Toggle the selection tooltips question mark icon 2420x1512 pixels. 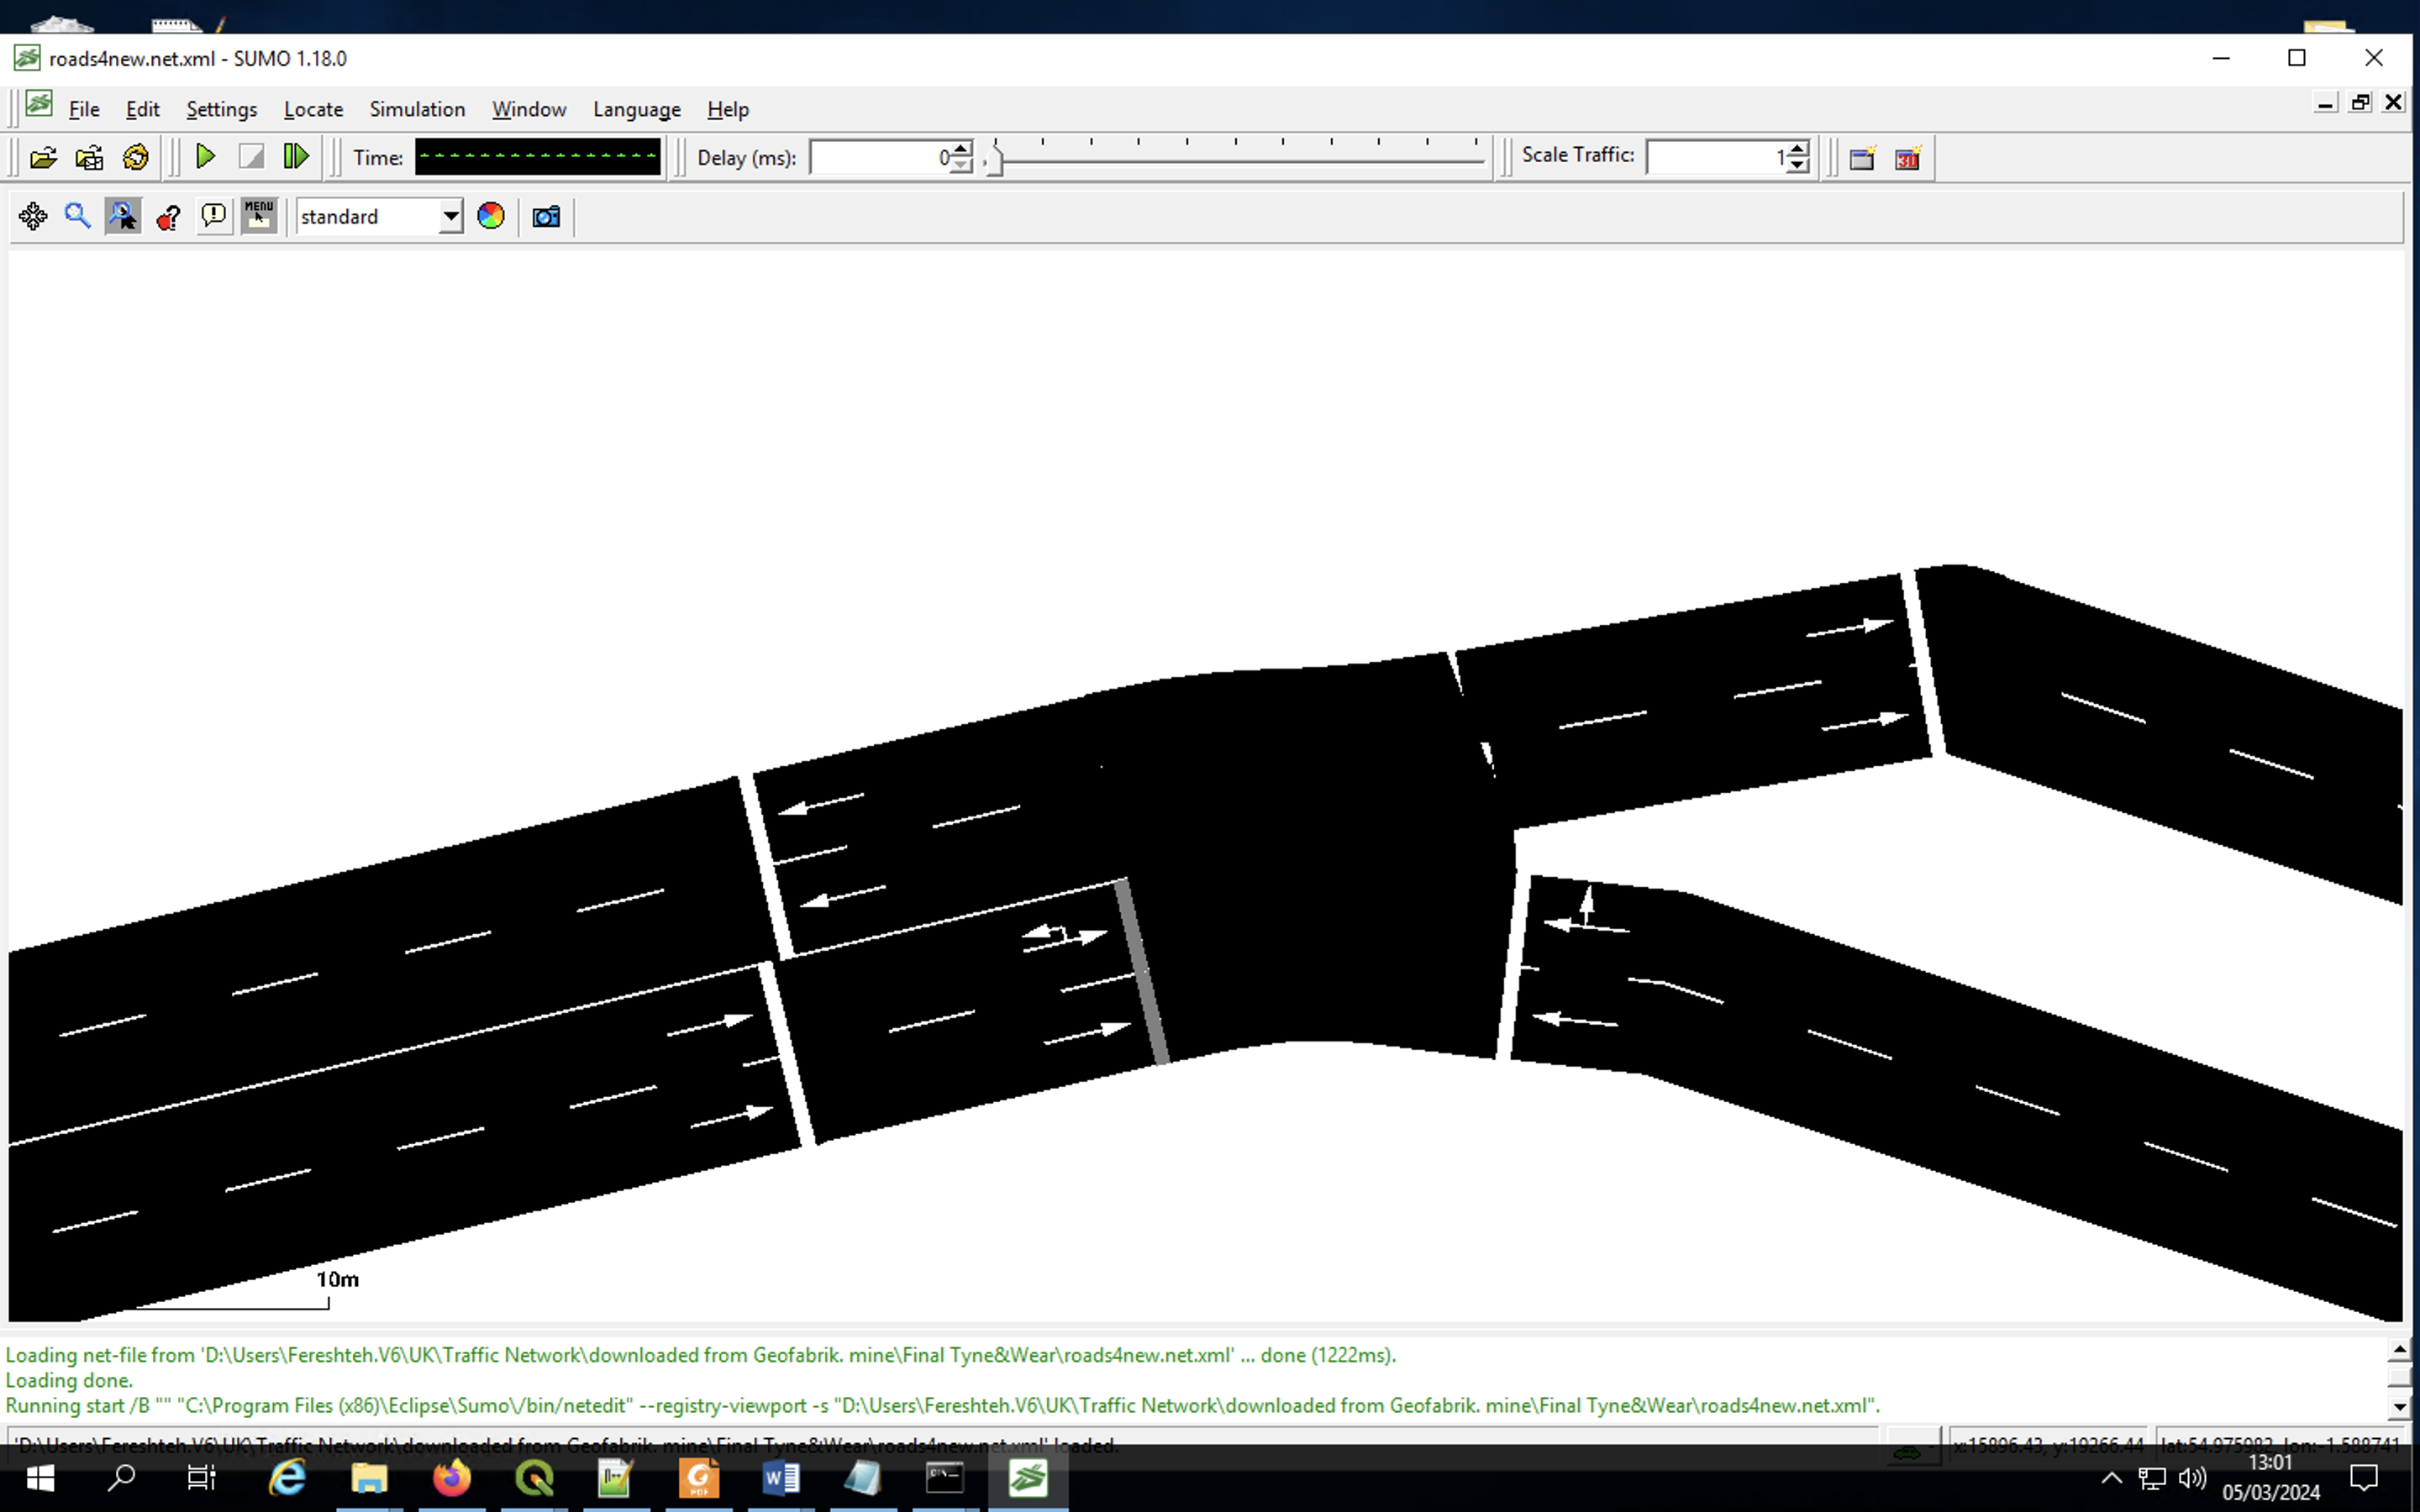point(168,216)
